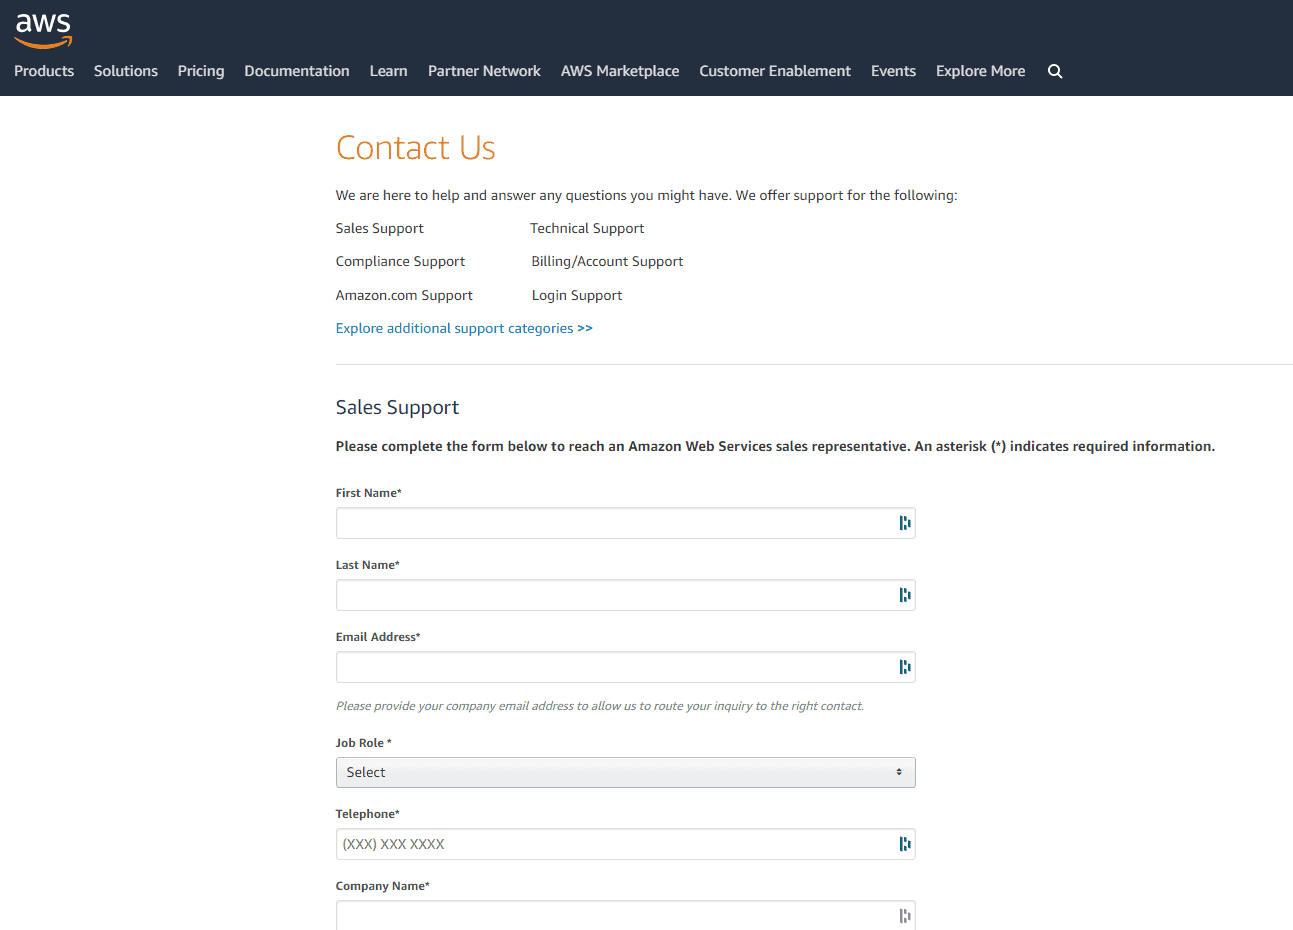Click the autofill icon in First Name field
Screen dimensions: 1293x930
click(x=904, y=522)
